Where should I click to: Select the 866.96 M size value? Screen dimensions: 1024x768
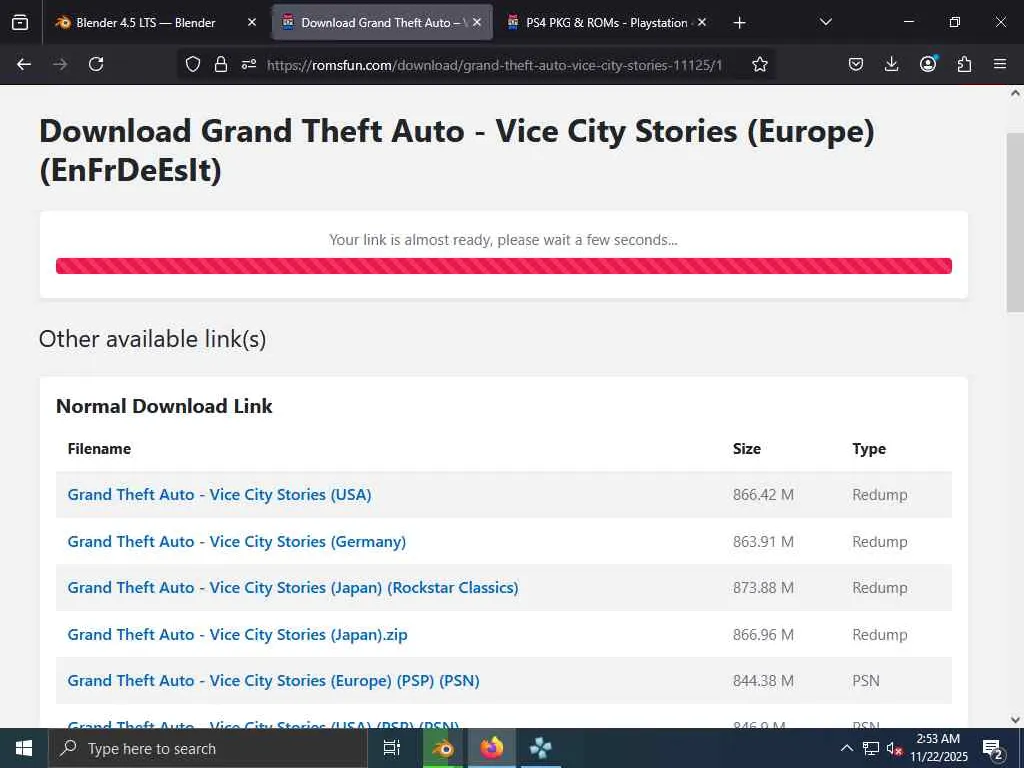click(763, 635)
